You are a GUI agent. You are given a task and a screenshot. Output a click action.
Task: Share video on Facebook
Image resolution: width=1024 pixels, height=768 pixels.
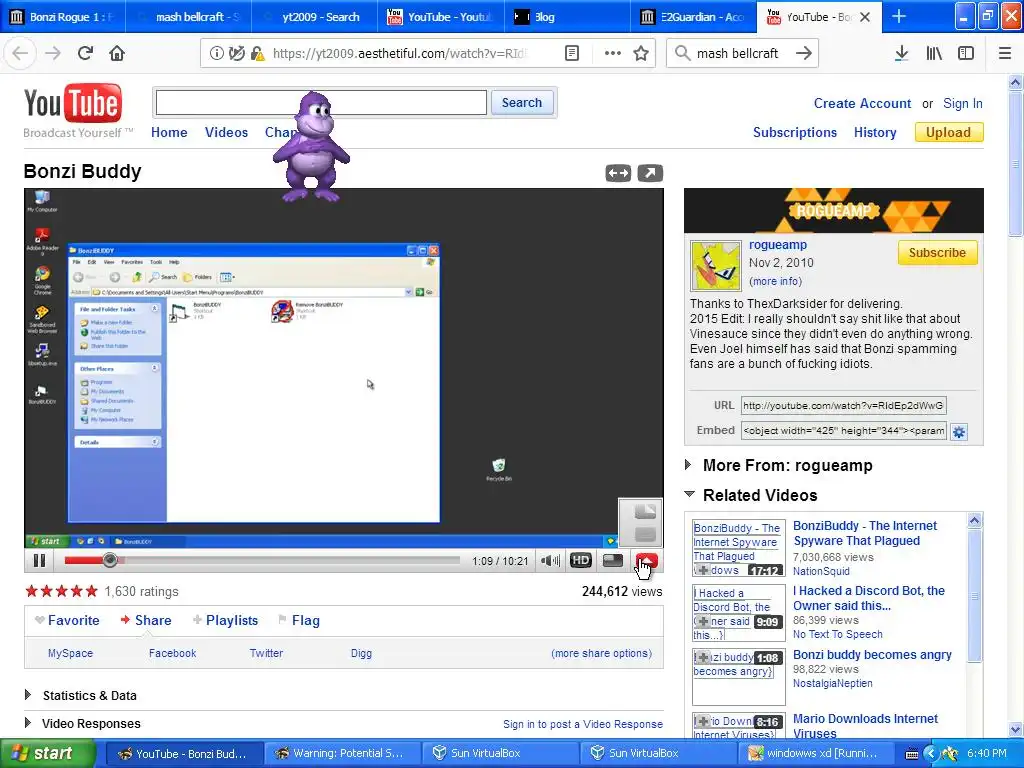[x=172, y=653]
